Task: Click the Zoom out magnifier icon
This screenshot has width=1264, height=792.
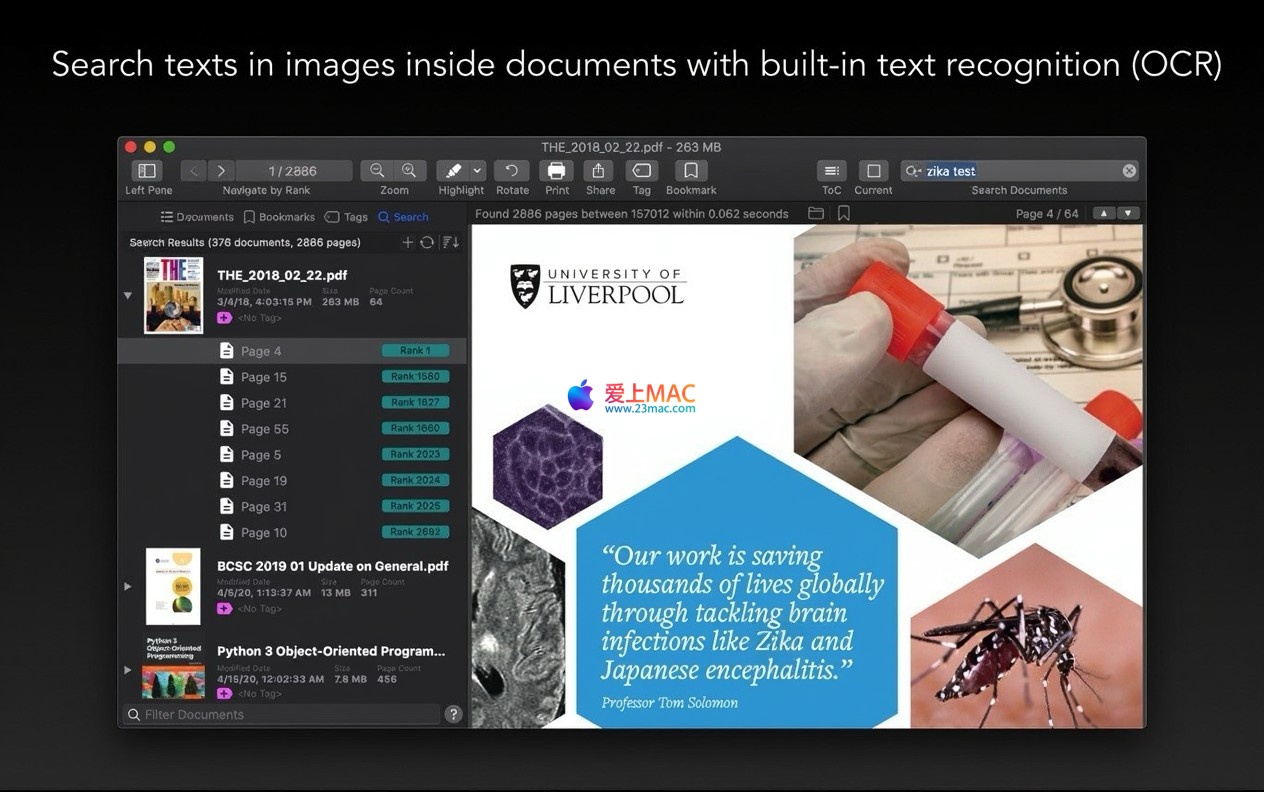Action: 377,171
